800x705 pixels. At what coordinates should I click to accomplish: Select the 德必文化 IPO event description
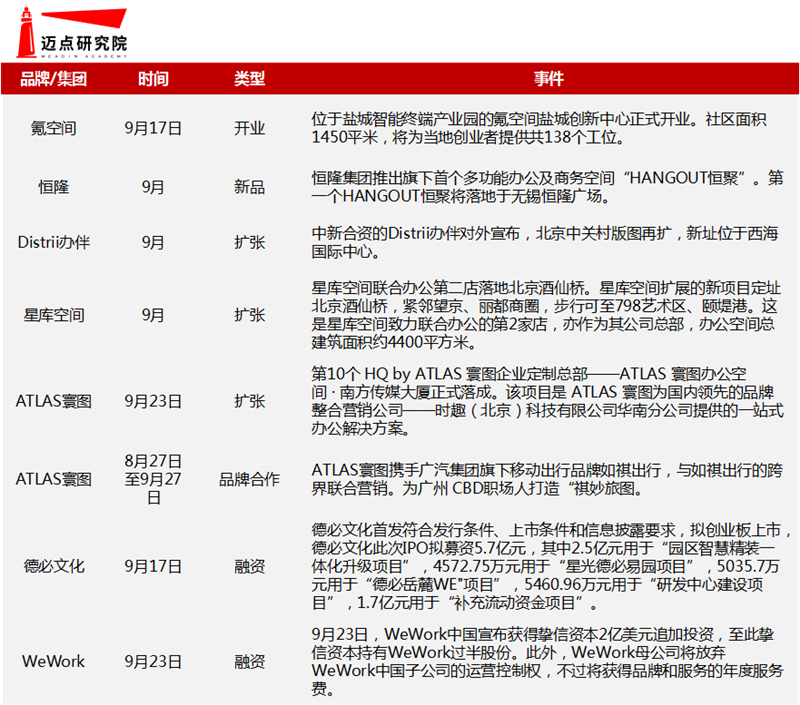pyautogui.click(x=548, y=567)
